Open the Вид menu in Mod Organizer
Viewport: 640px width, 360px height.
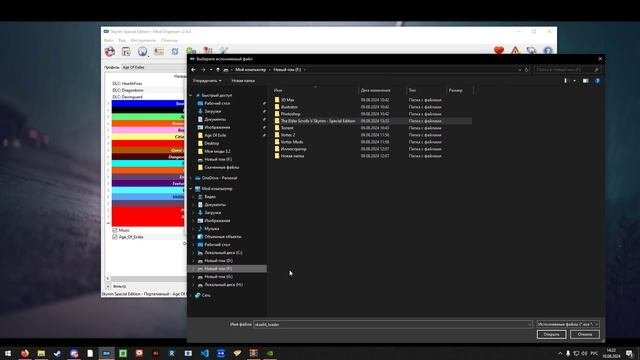(x=122, y=40)
